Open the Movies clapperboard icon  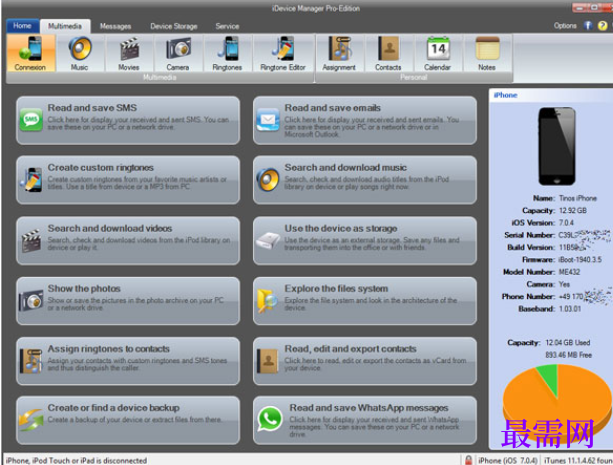click(x=129, y=53)
